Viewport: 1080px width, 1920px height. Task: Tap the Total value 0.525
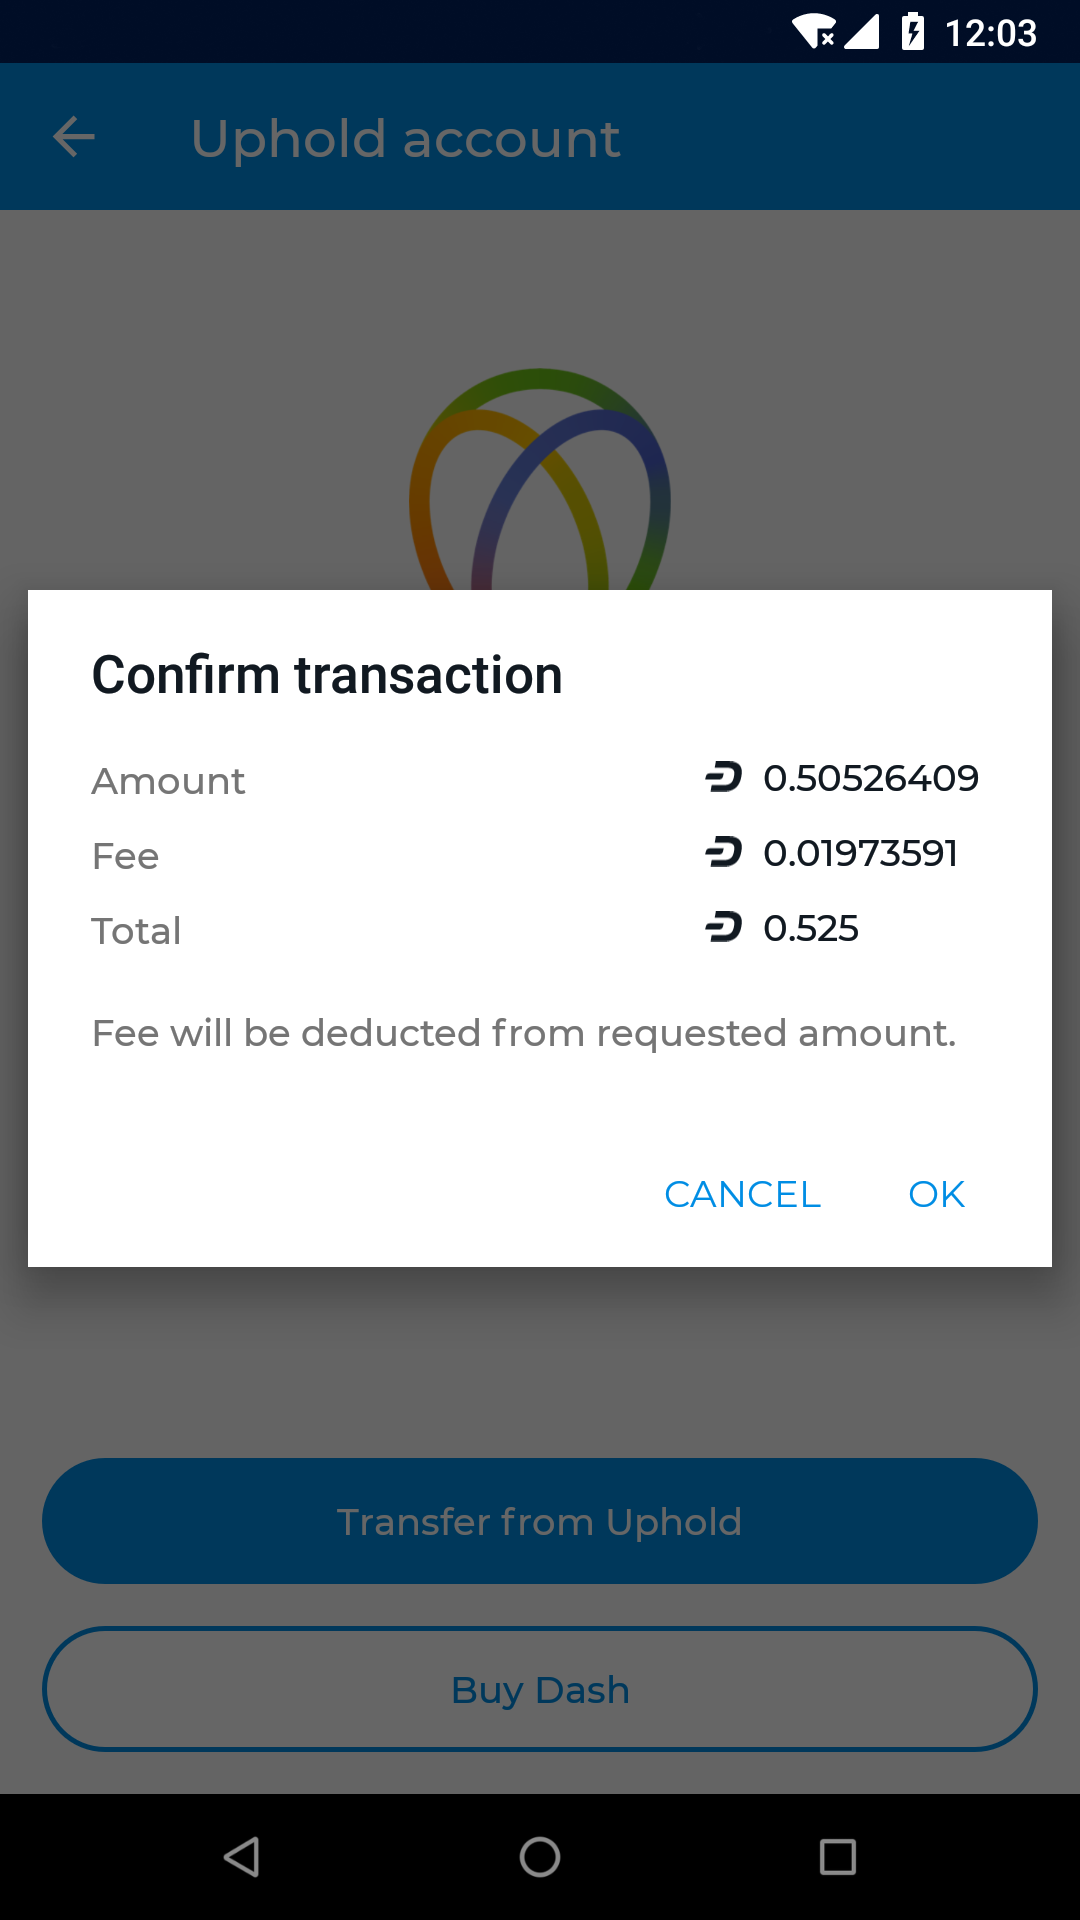pos(810,928)
